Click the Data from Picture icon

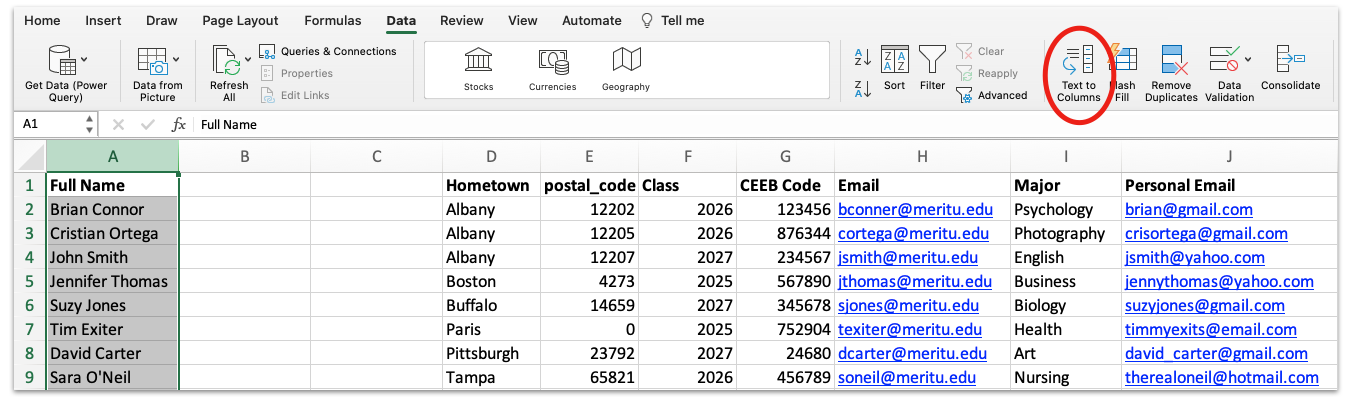[x=152, y=61]
